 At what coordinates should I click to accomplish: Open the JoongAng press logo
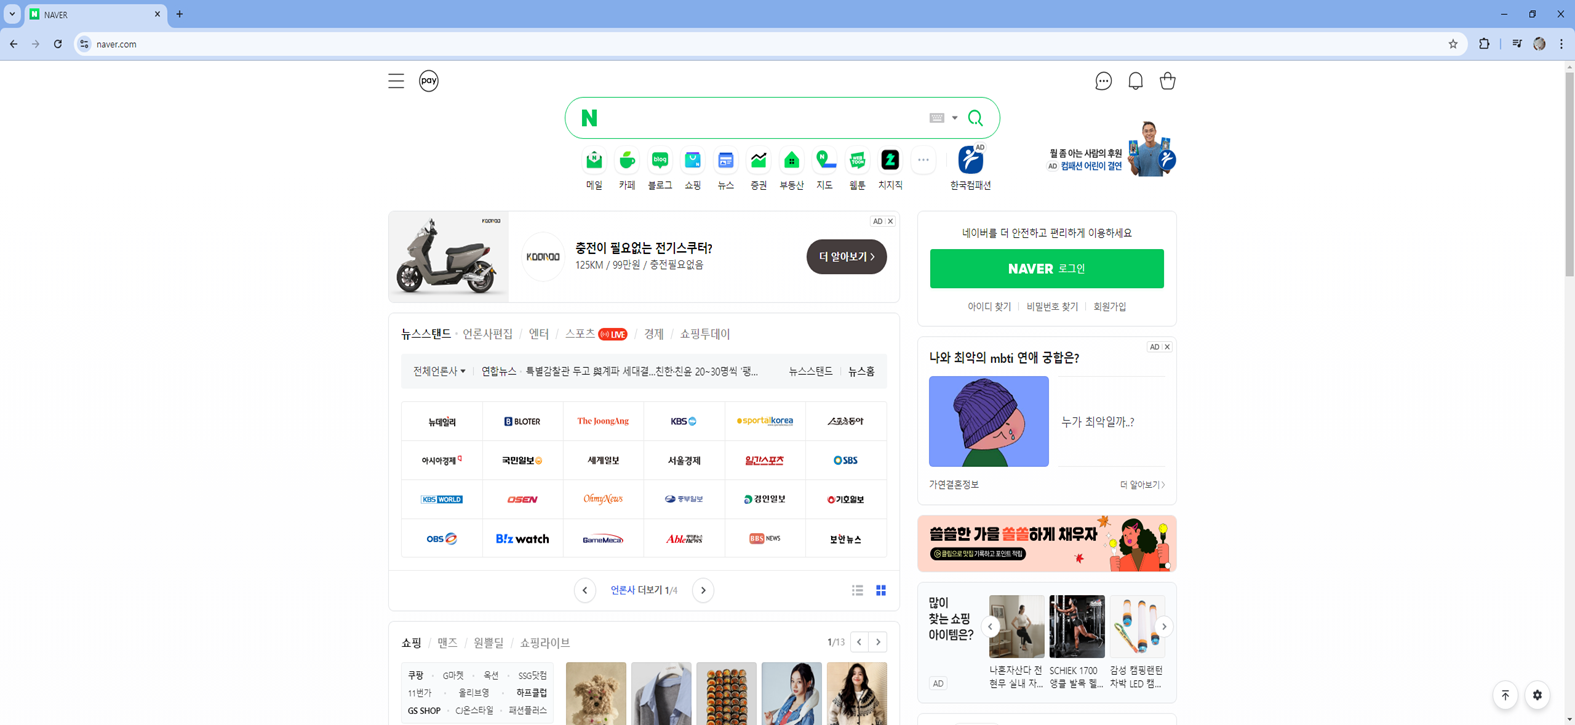pos(603,422)
